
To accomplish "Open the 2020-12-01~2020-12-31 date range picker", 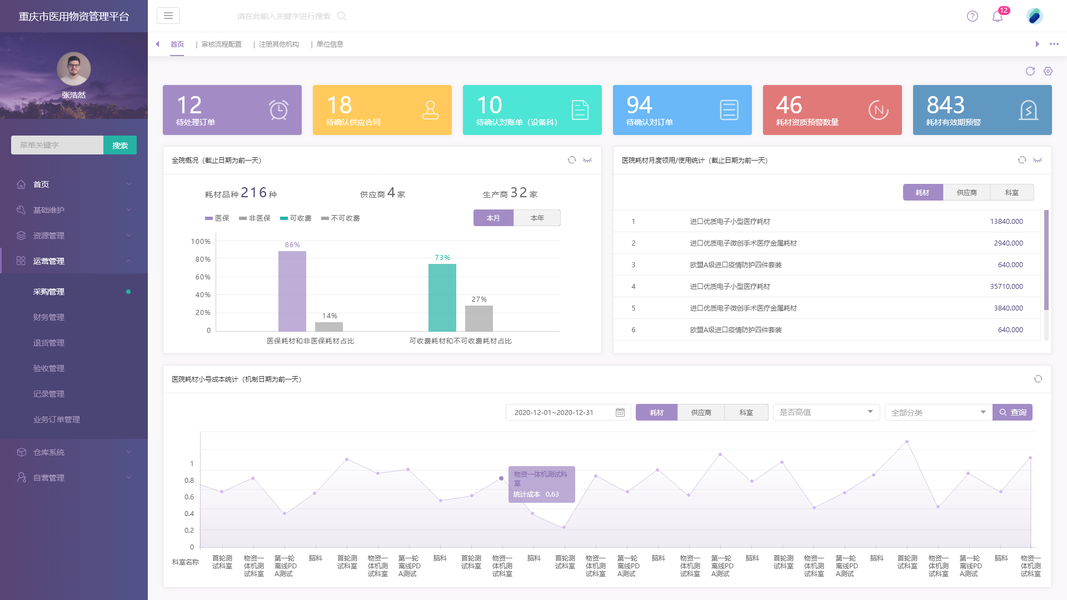I will pos(566,412).
